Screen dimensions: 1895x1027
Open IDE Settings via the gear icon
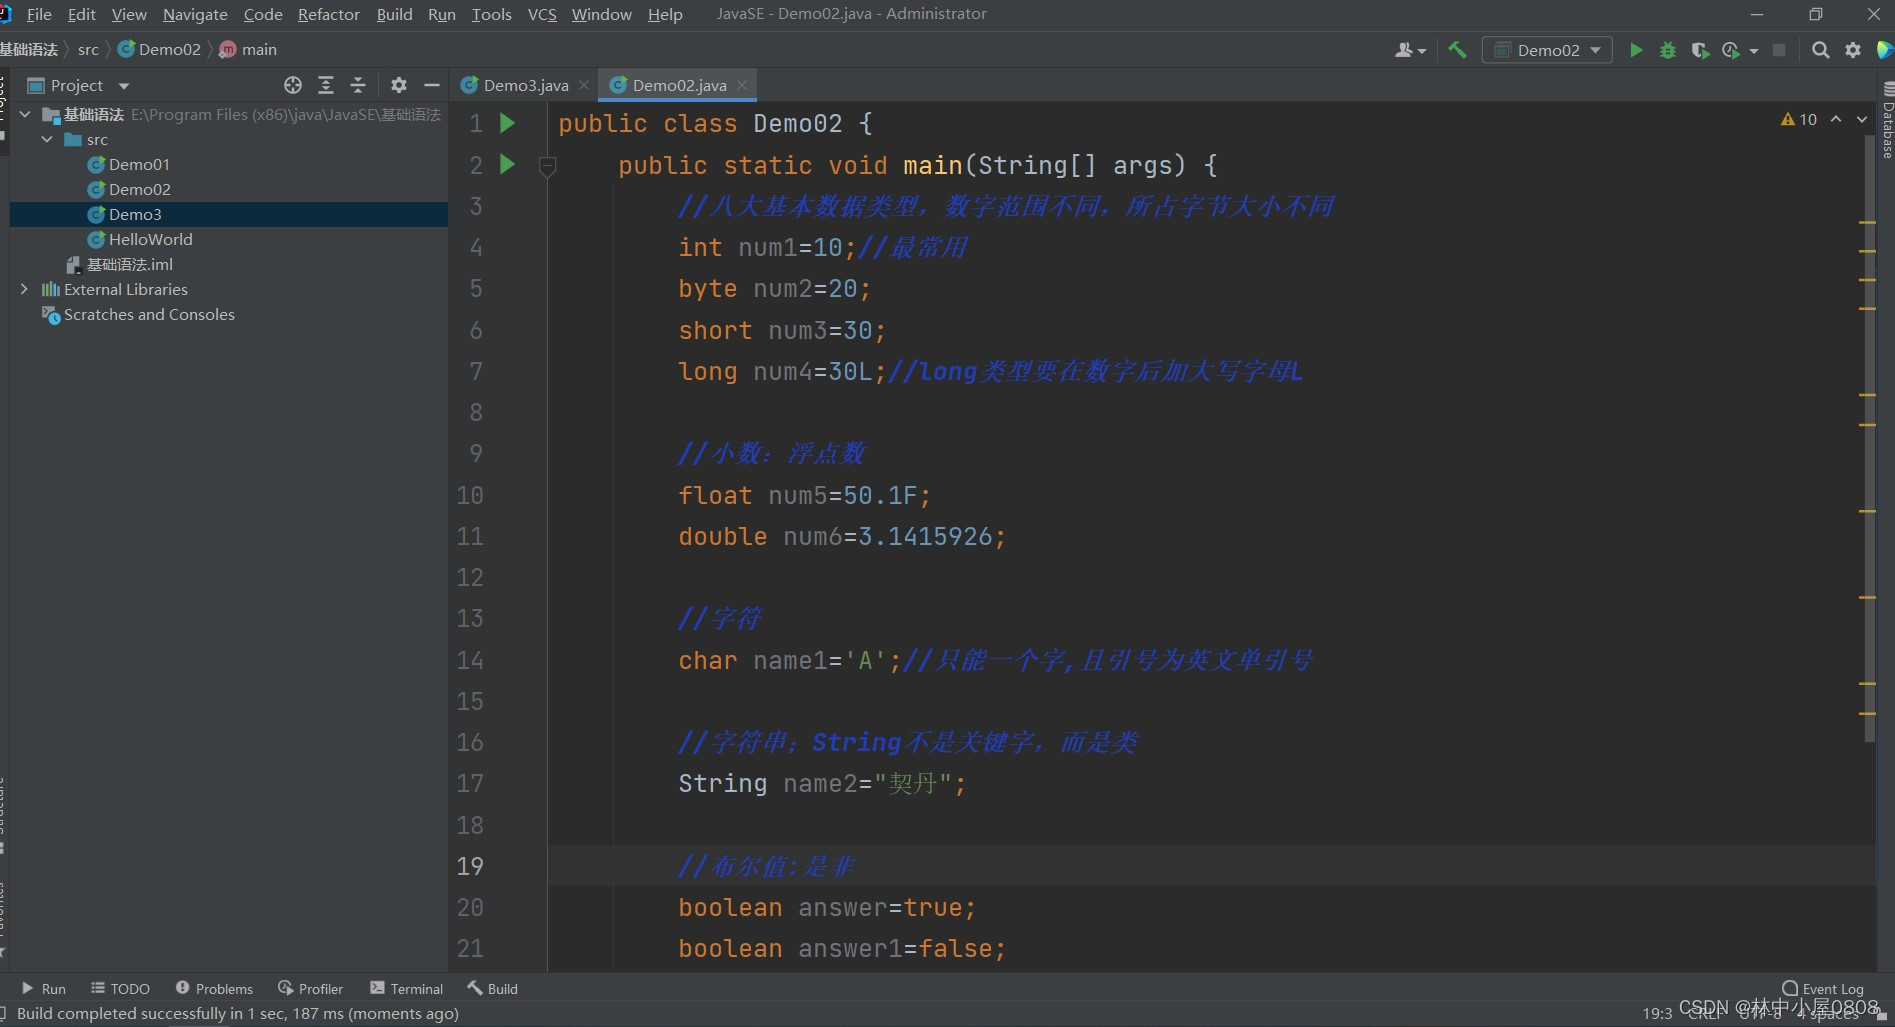tap(1852, 49)
